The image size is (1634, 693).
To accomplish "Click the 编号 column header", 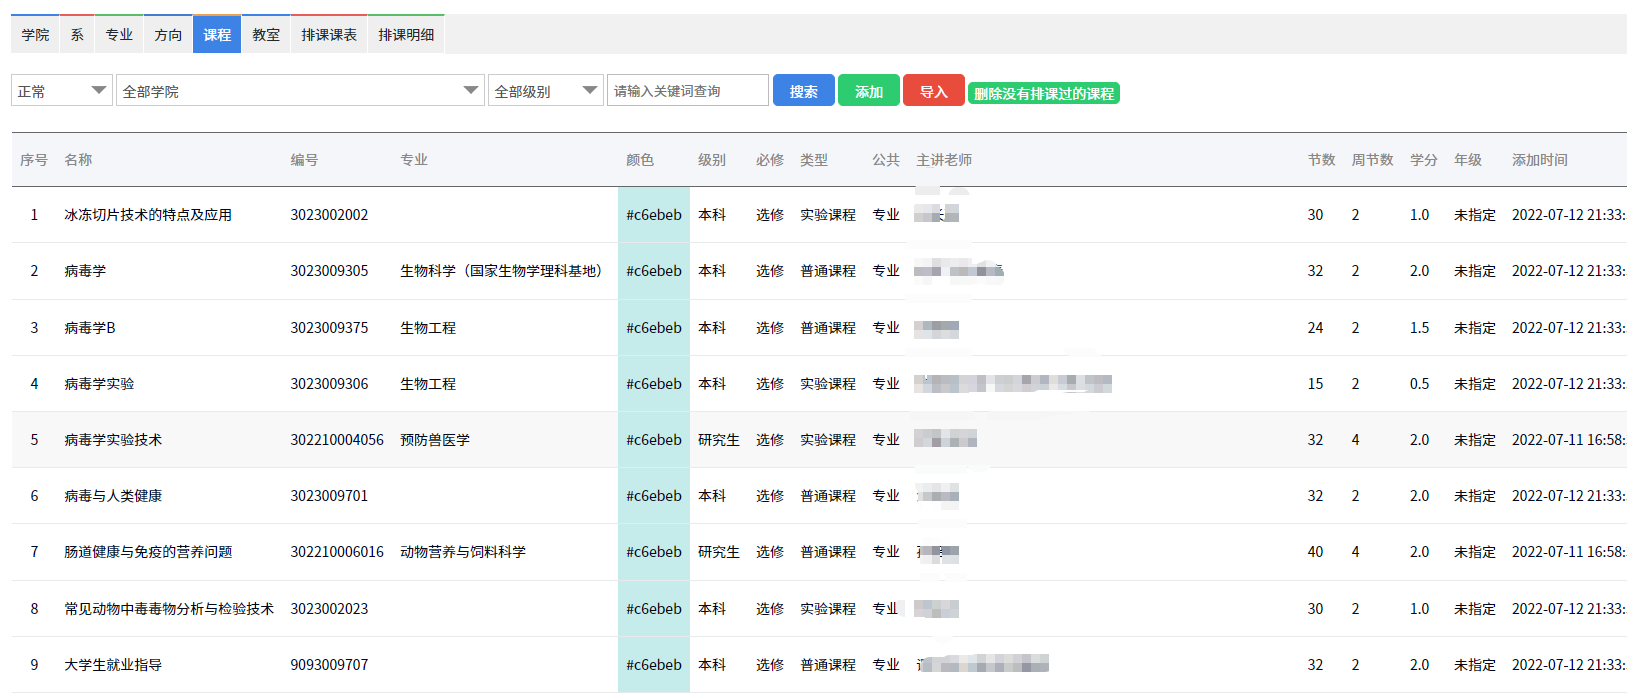I will pyautogui.click(x=304, y=160).
